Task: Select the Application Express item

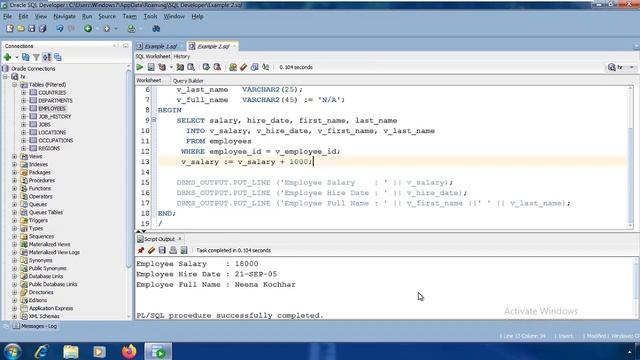Action: (51, 309)
